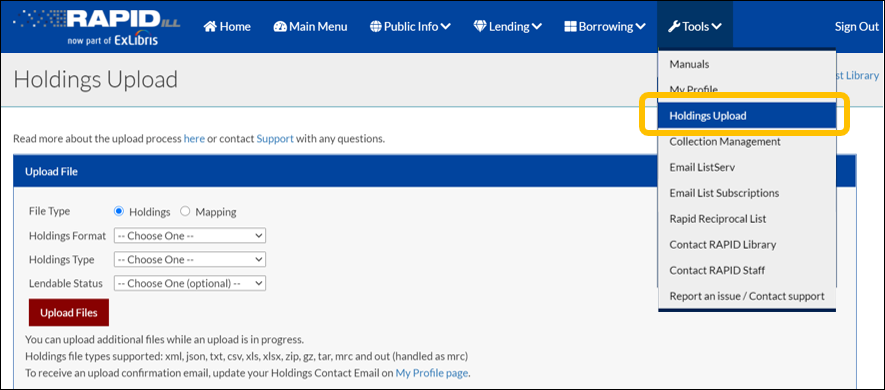Select Contact RAPID Library entry

click(747, 244)
